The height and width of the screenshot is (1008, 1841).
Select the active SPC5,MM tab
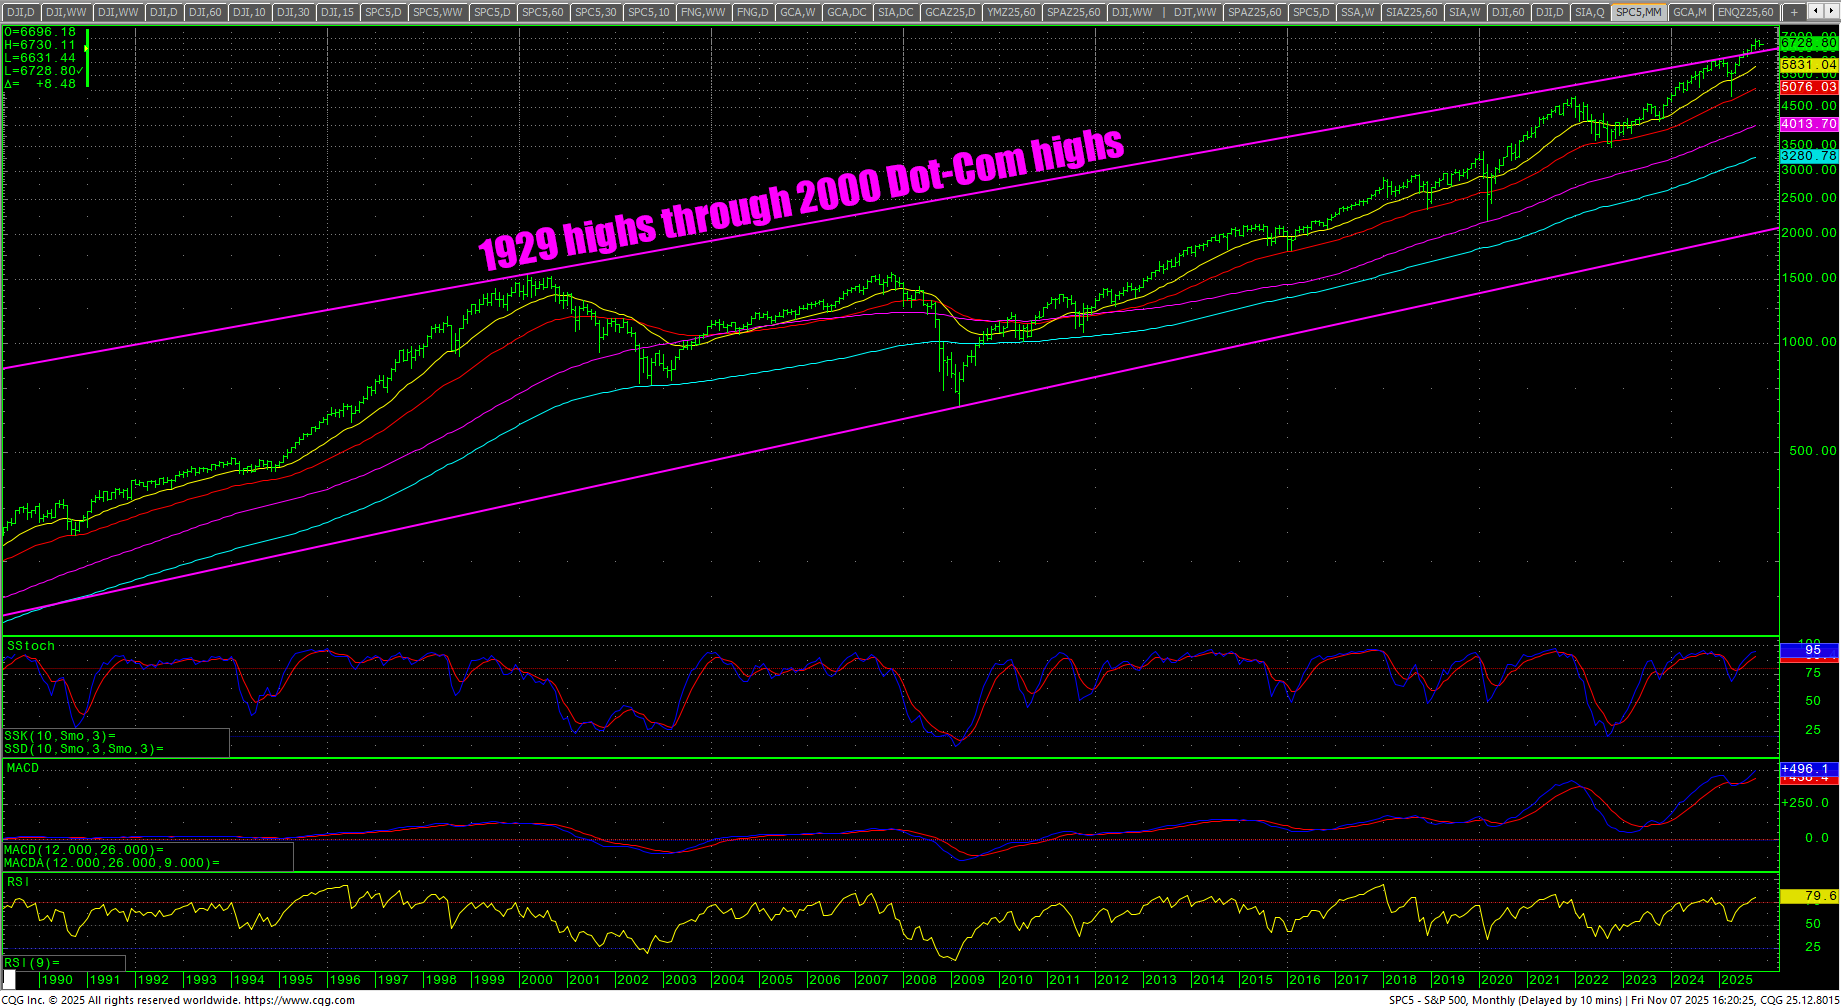(x=1638, y=12)
